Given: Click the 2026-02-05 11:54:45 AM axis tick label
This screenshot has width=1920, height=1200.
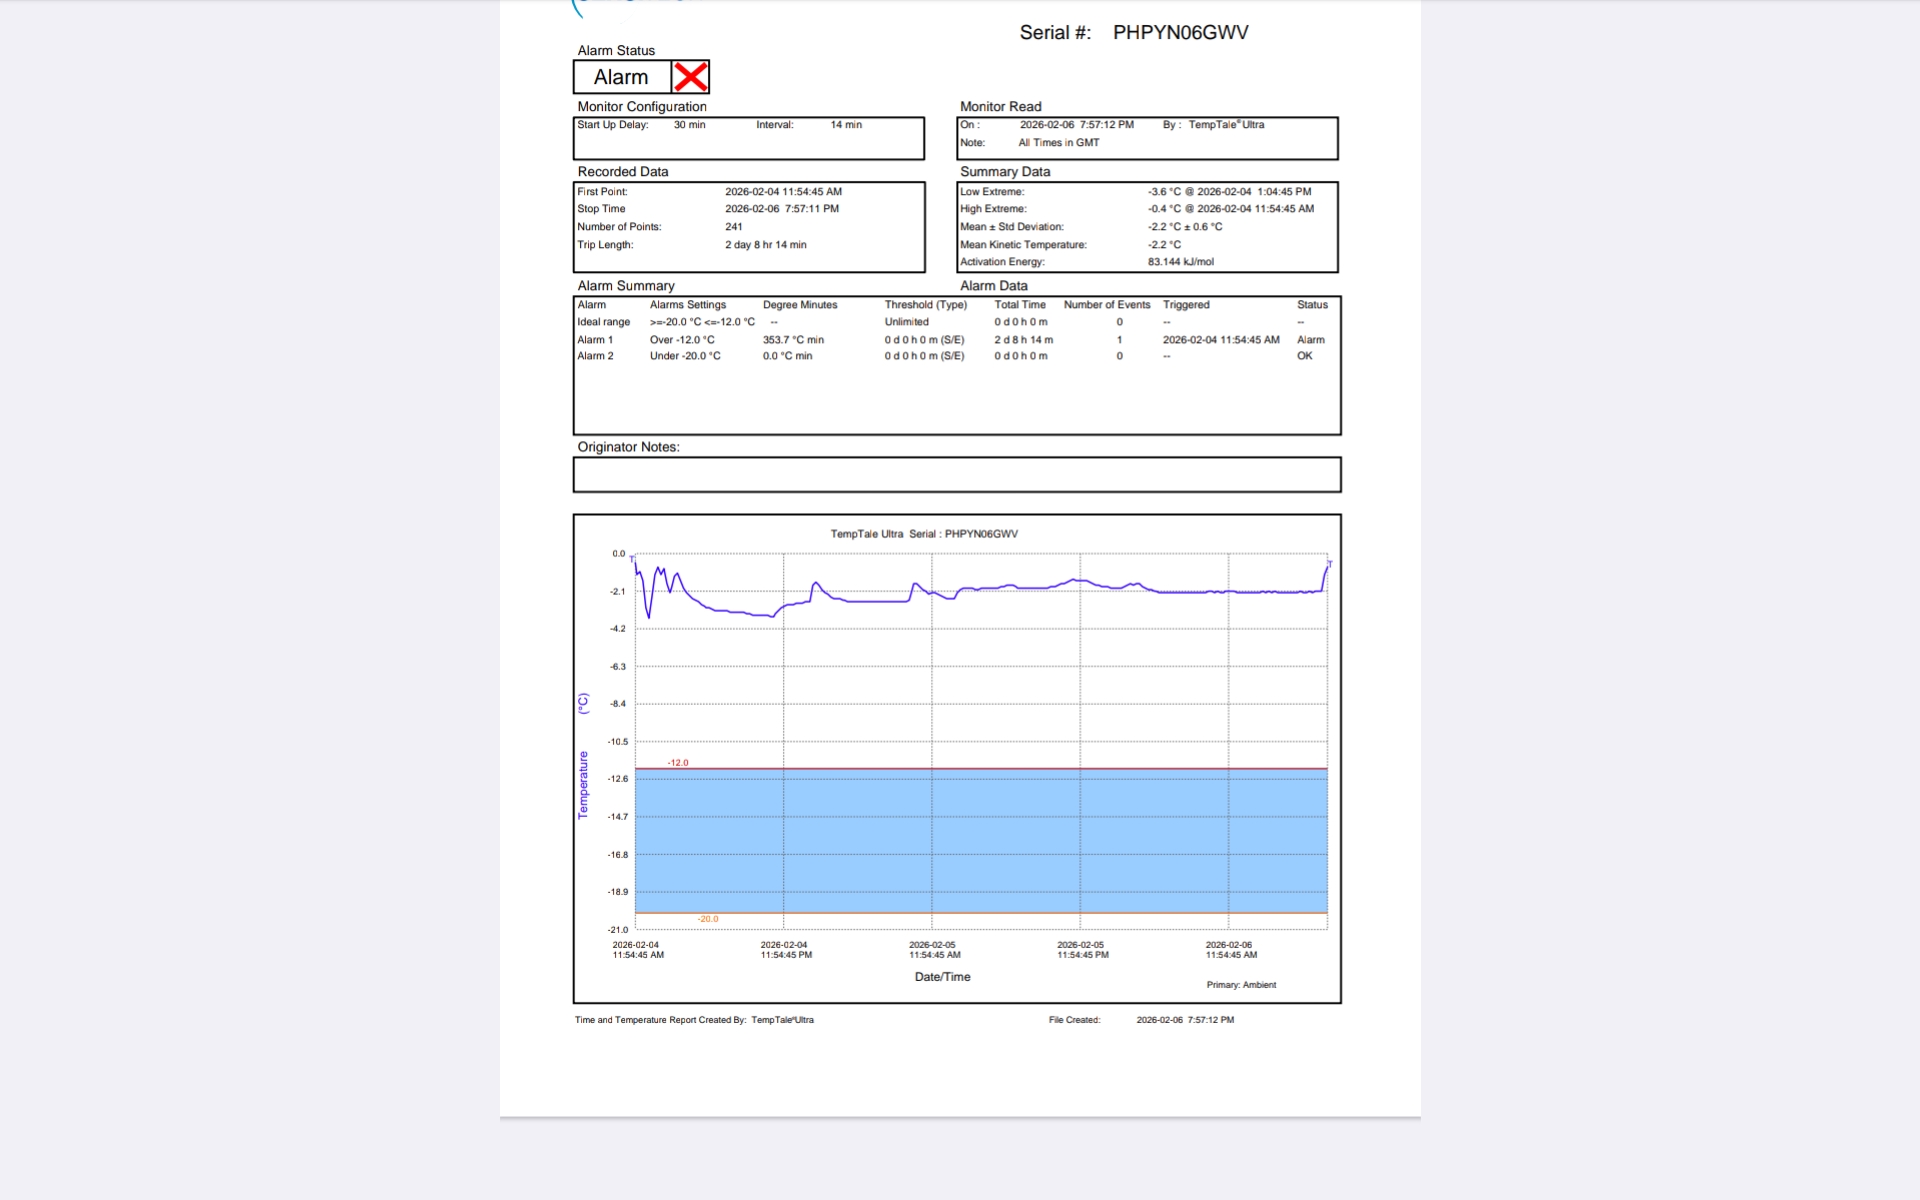Looking at the screenshot, I should pos(934,950).
